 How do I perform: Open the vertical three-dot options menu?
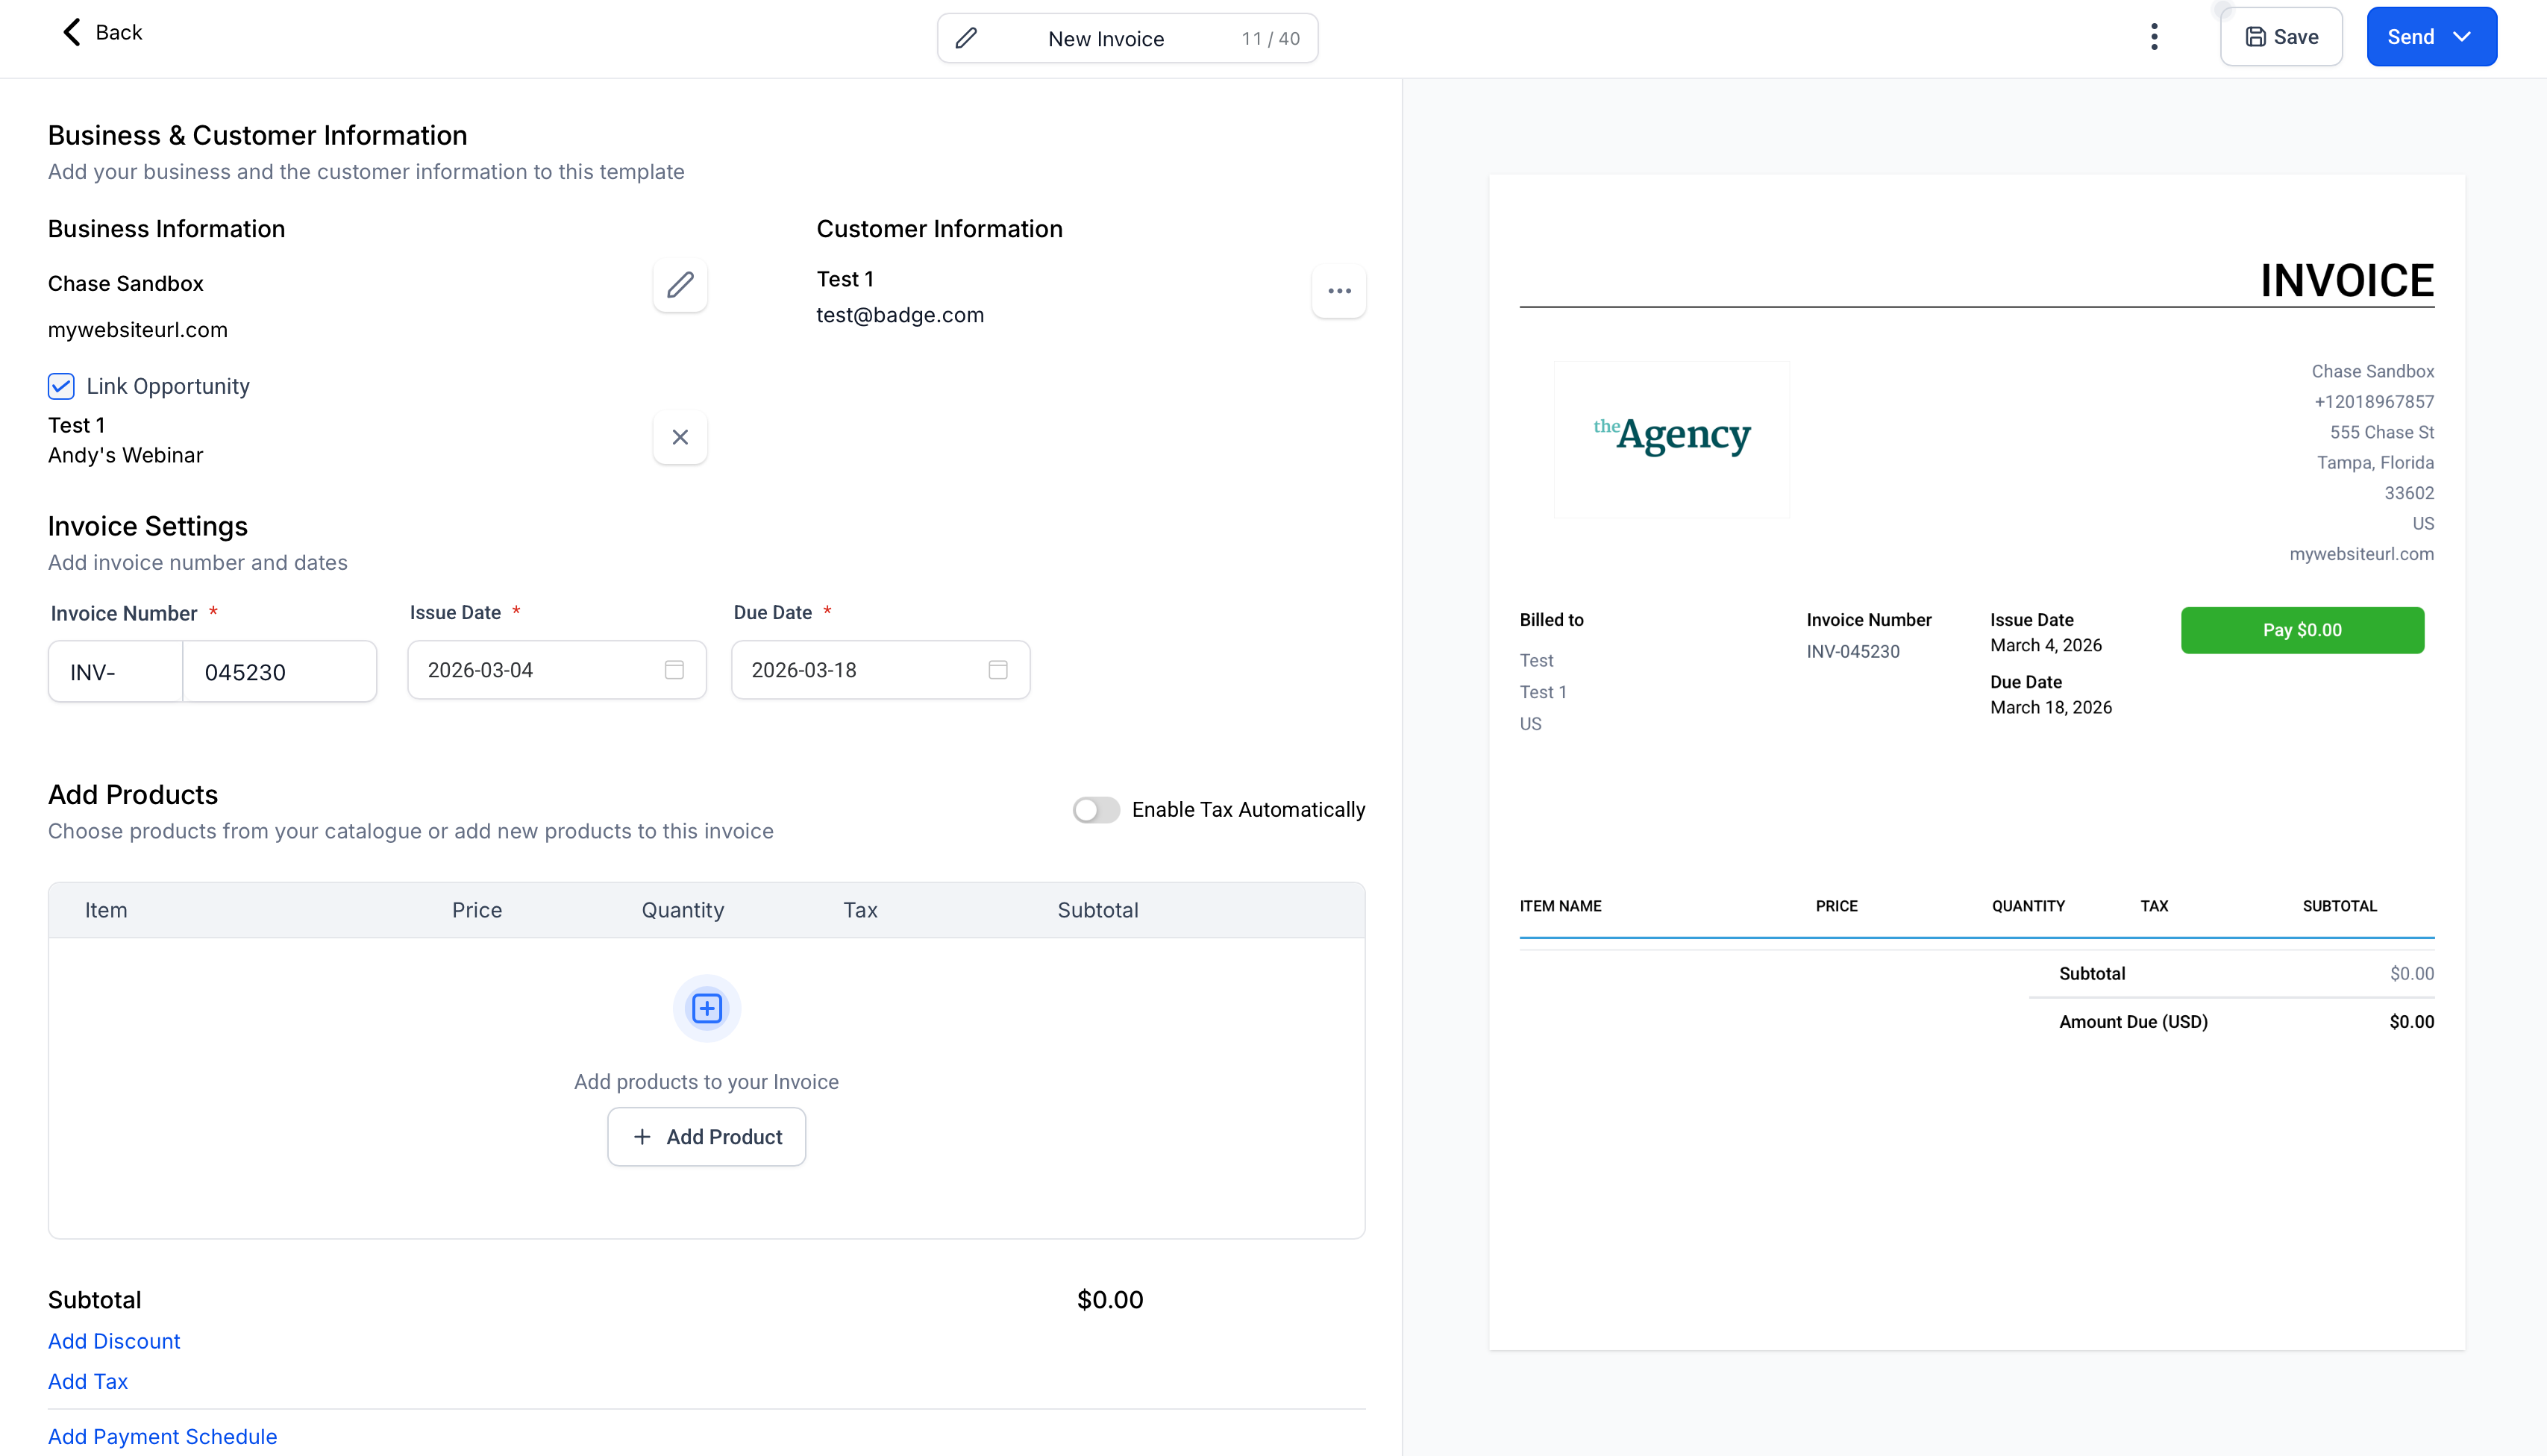point(2154,37)
